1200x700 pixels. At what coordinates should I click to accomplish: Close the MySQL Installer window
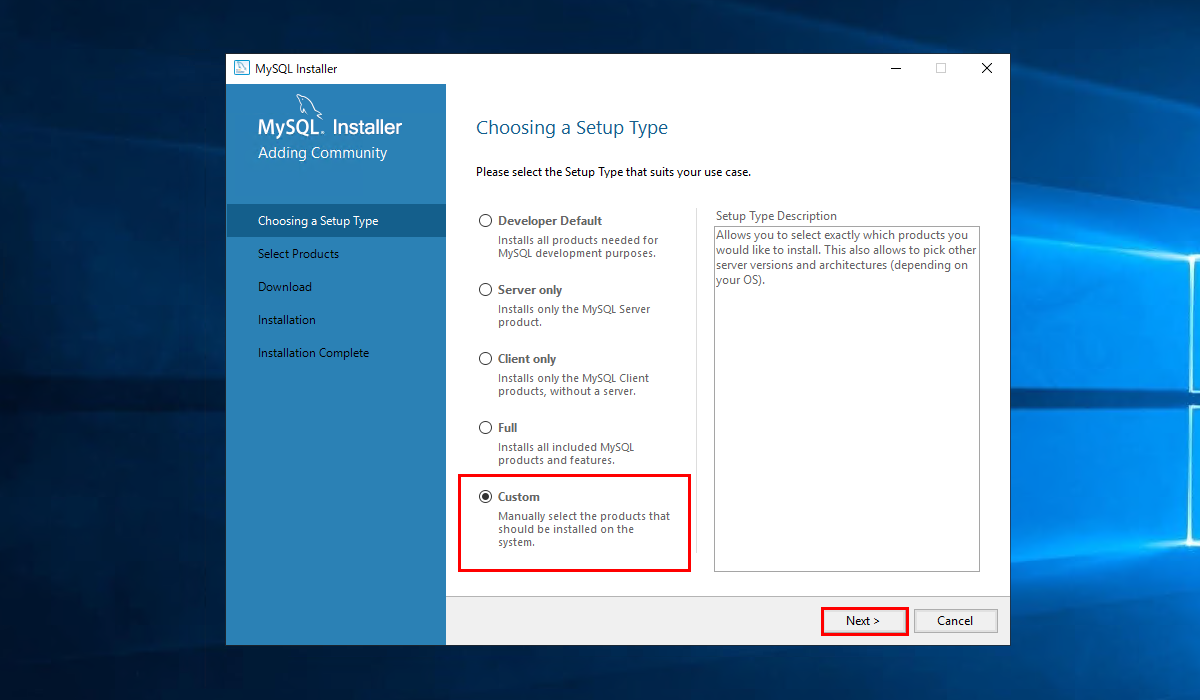[987, 68]
